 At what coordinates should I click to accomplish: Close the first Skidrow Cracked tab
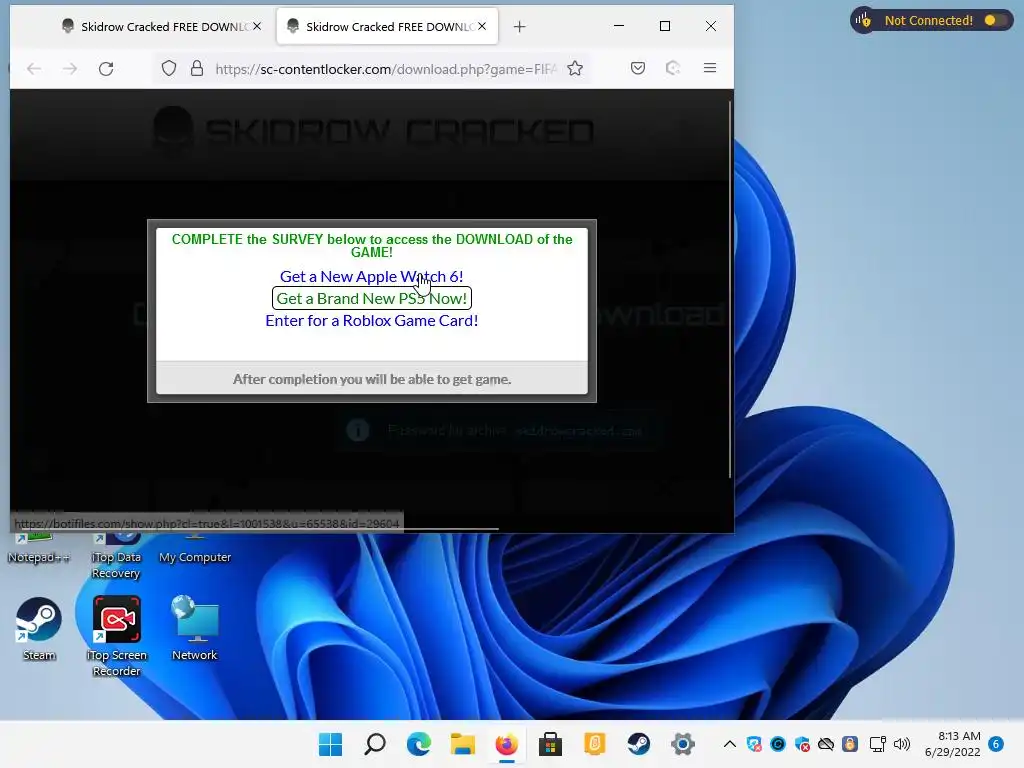point(257,26)
